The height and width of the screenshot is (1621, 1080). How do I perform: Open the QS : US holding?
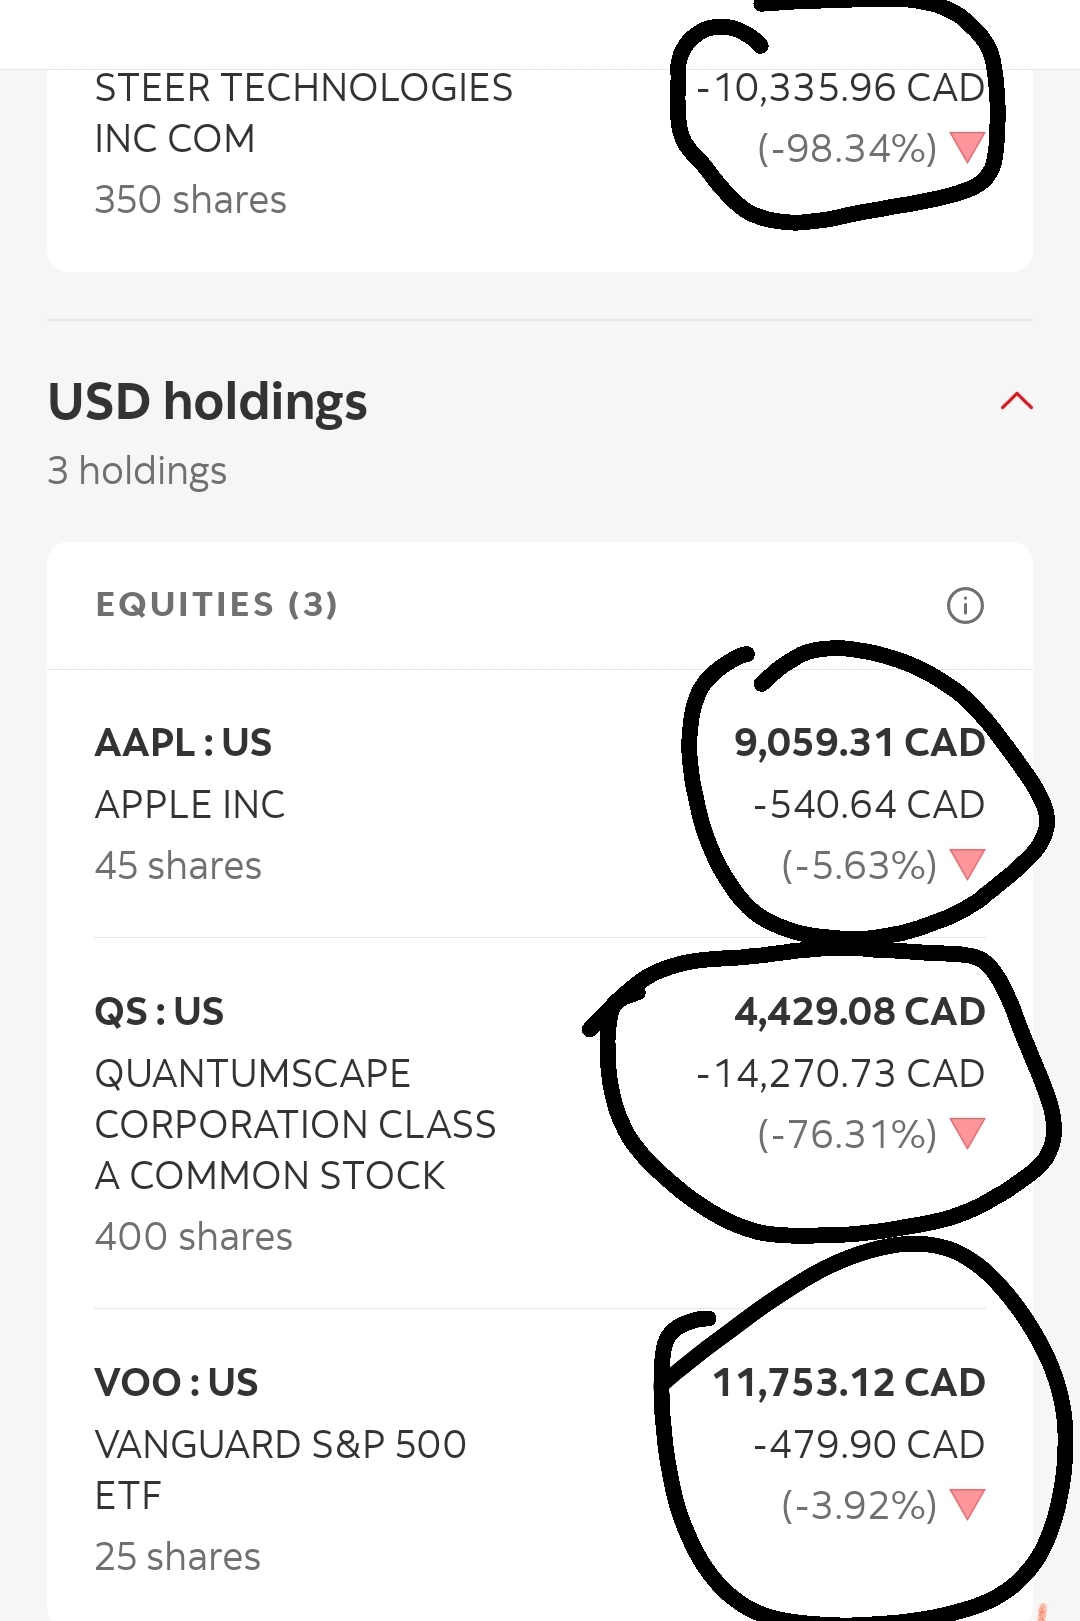(x=160, y=1012)
